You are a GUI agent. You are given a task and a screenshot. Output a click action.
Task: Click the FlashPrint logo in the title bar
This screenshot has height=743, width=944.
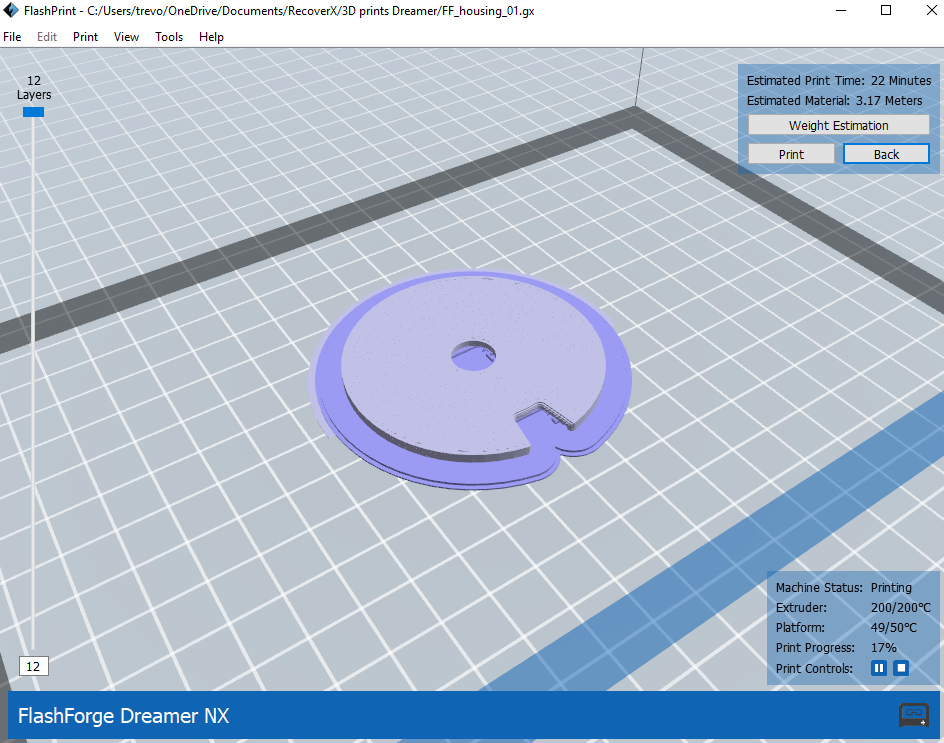[x=11, y=10]
